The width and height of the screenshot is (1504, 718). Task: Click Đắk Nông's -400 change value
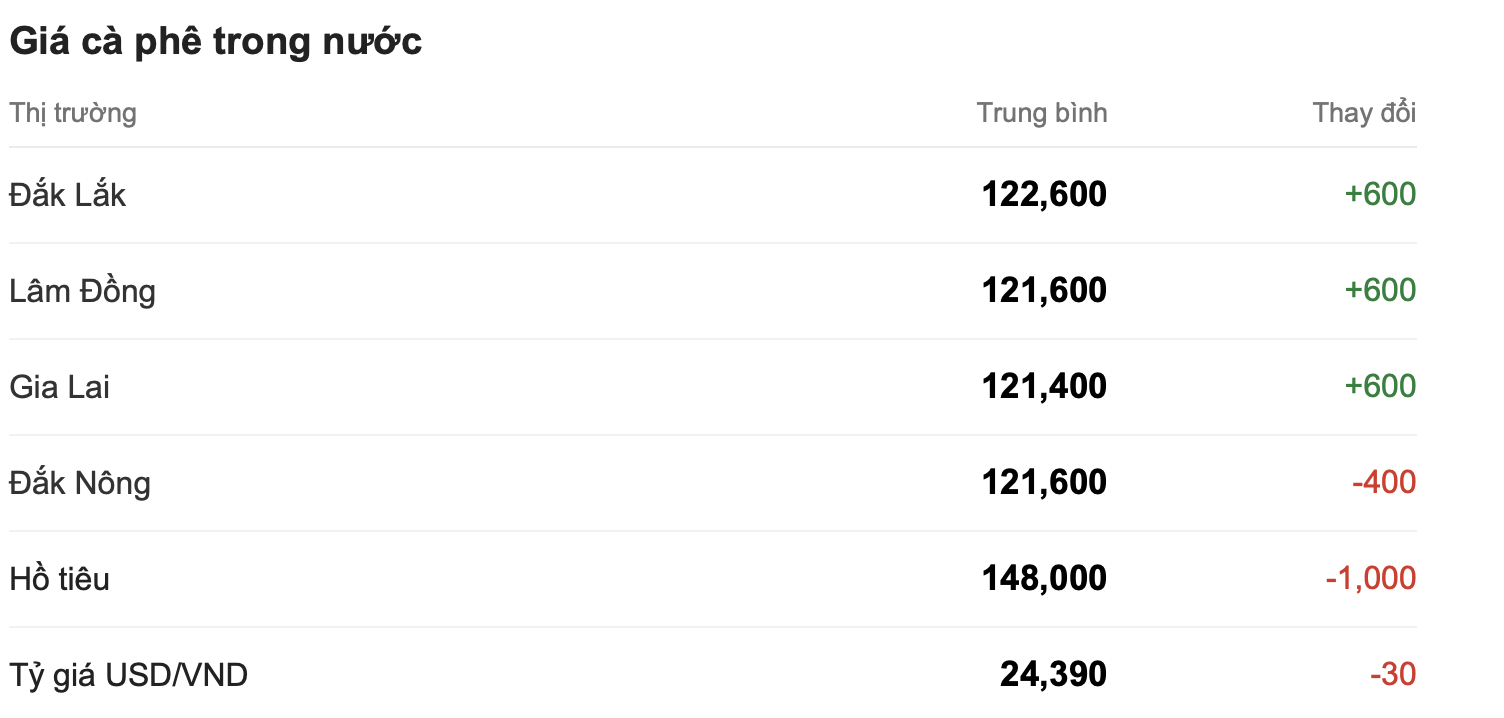1384,483
